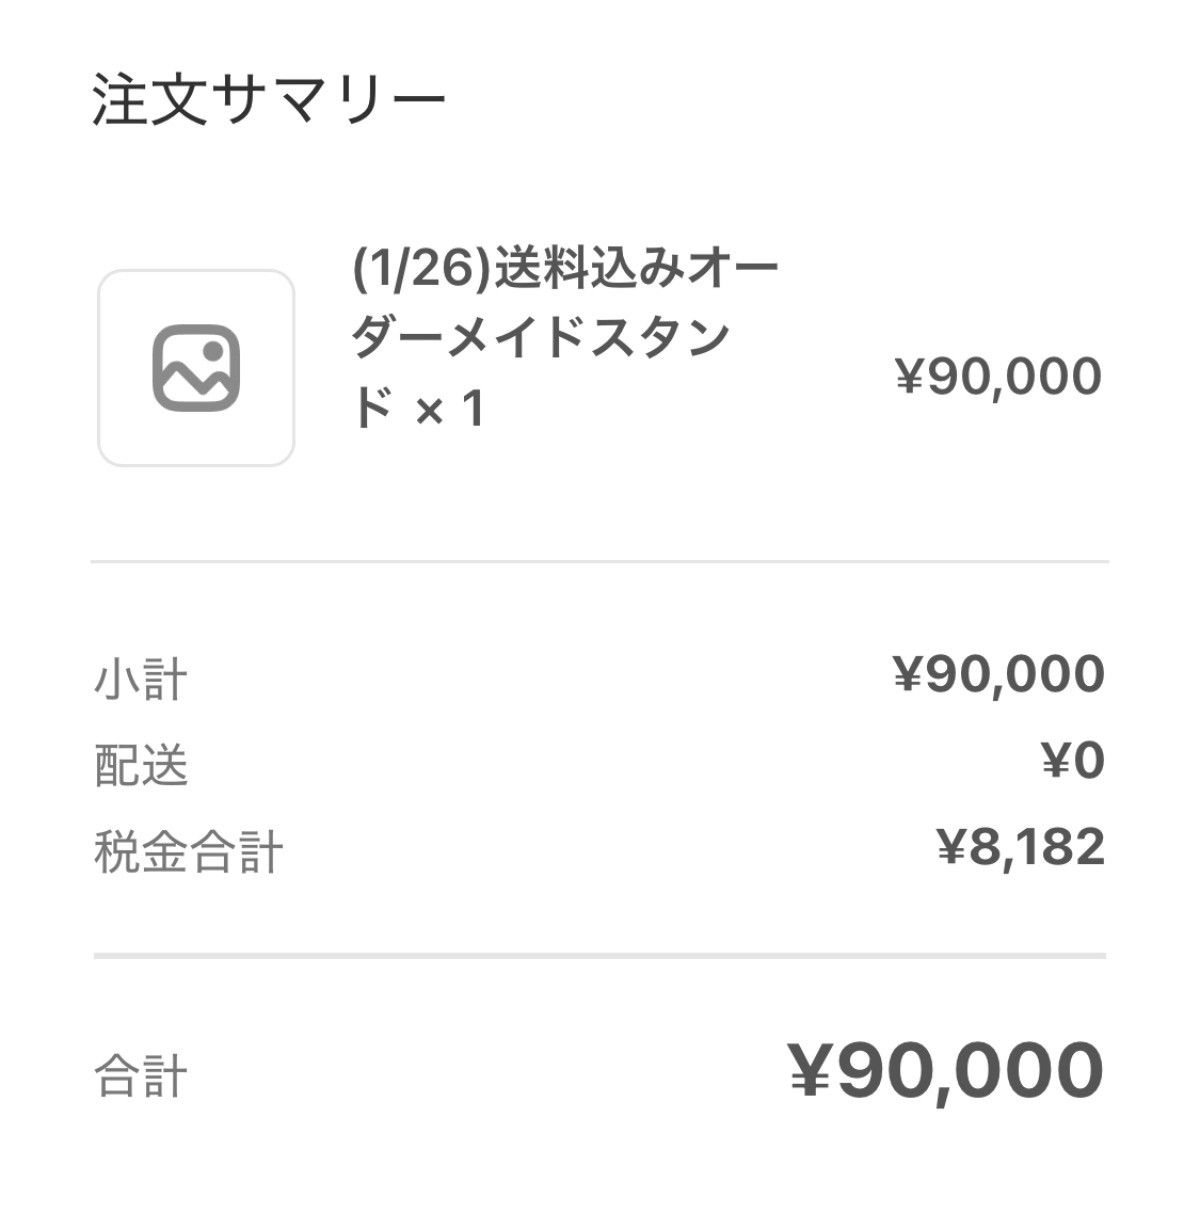Image resolution: width=1200 pixels, height=1212 pixels.
Task: Click the ¥8,182 tax amount
Action: (1021, 847)
